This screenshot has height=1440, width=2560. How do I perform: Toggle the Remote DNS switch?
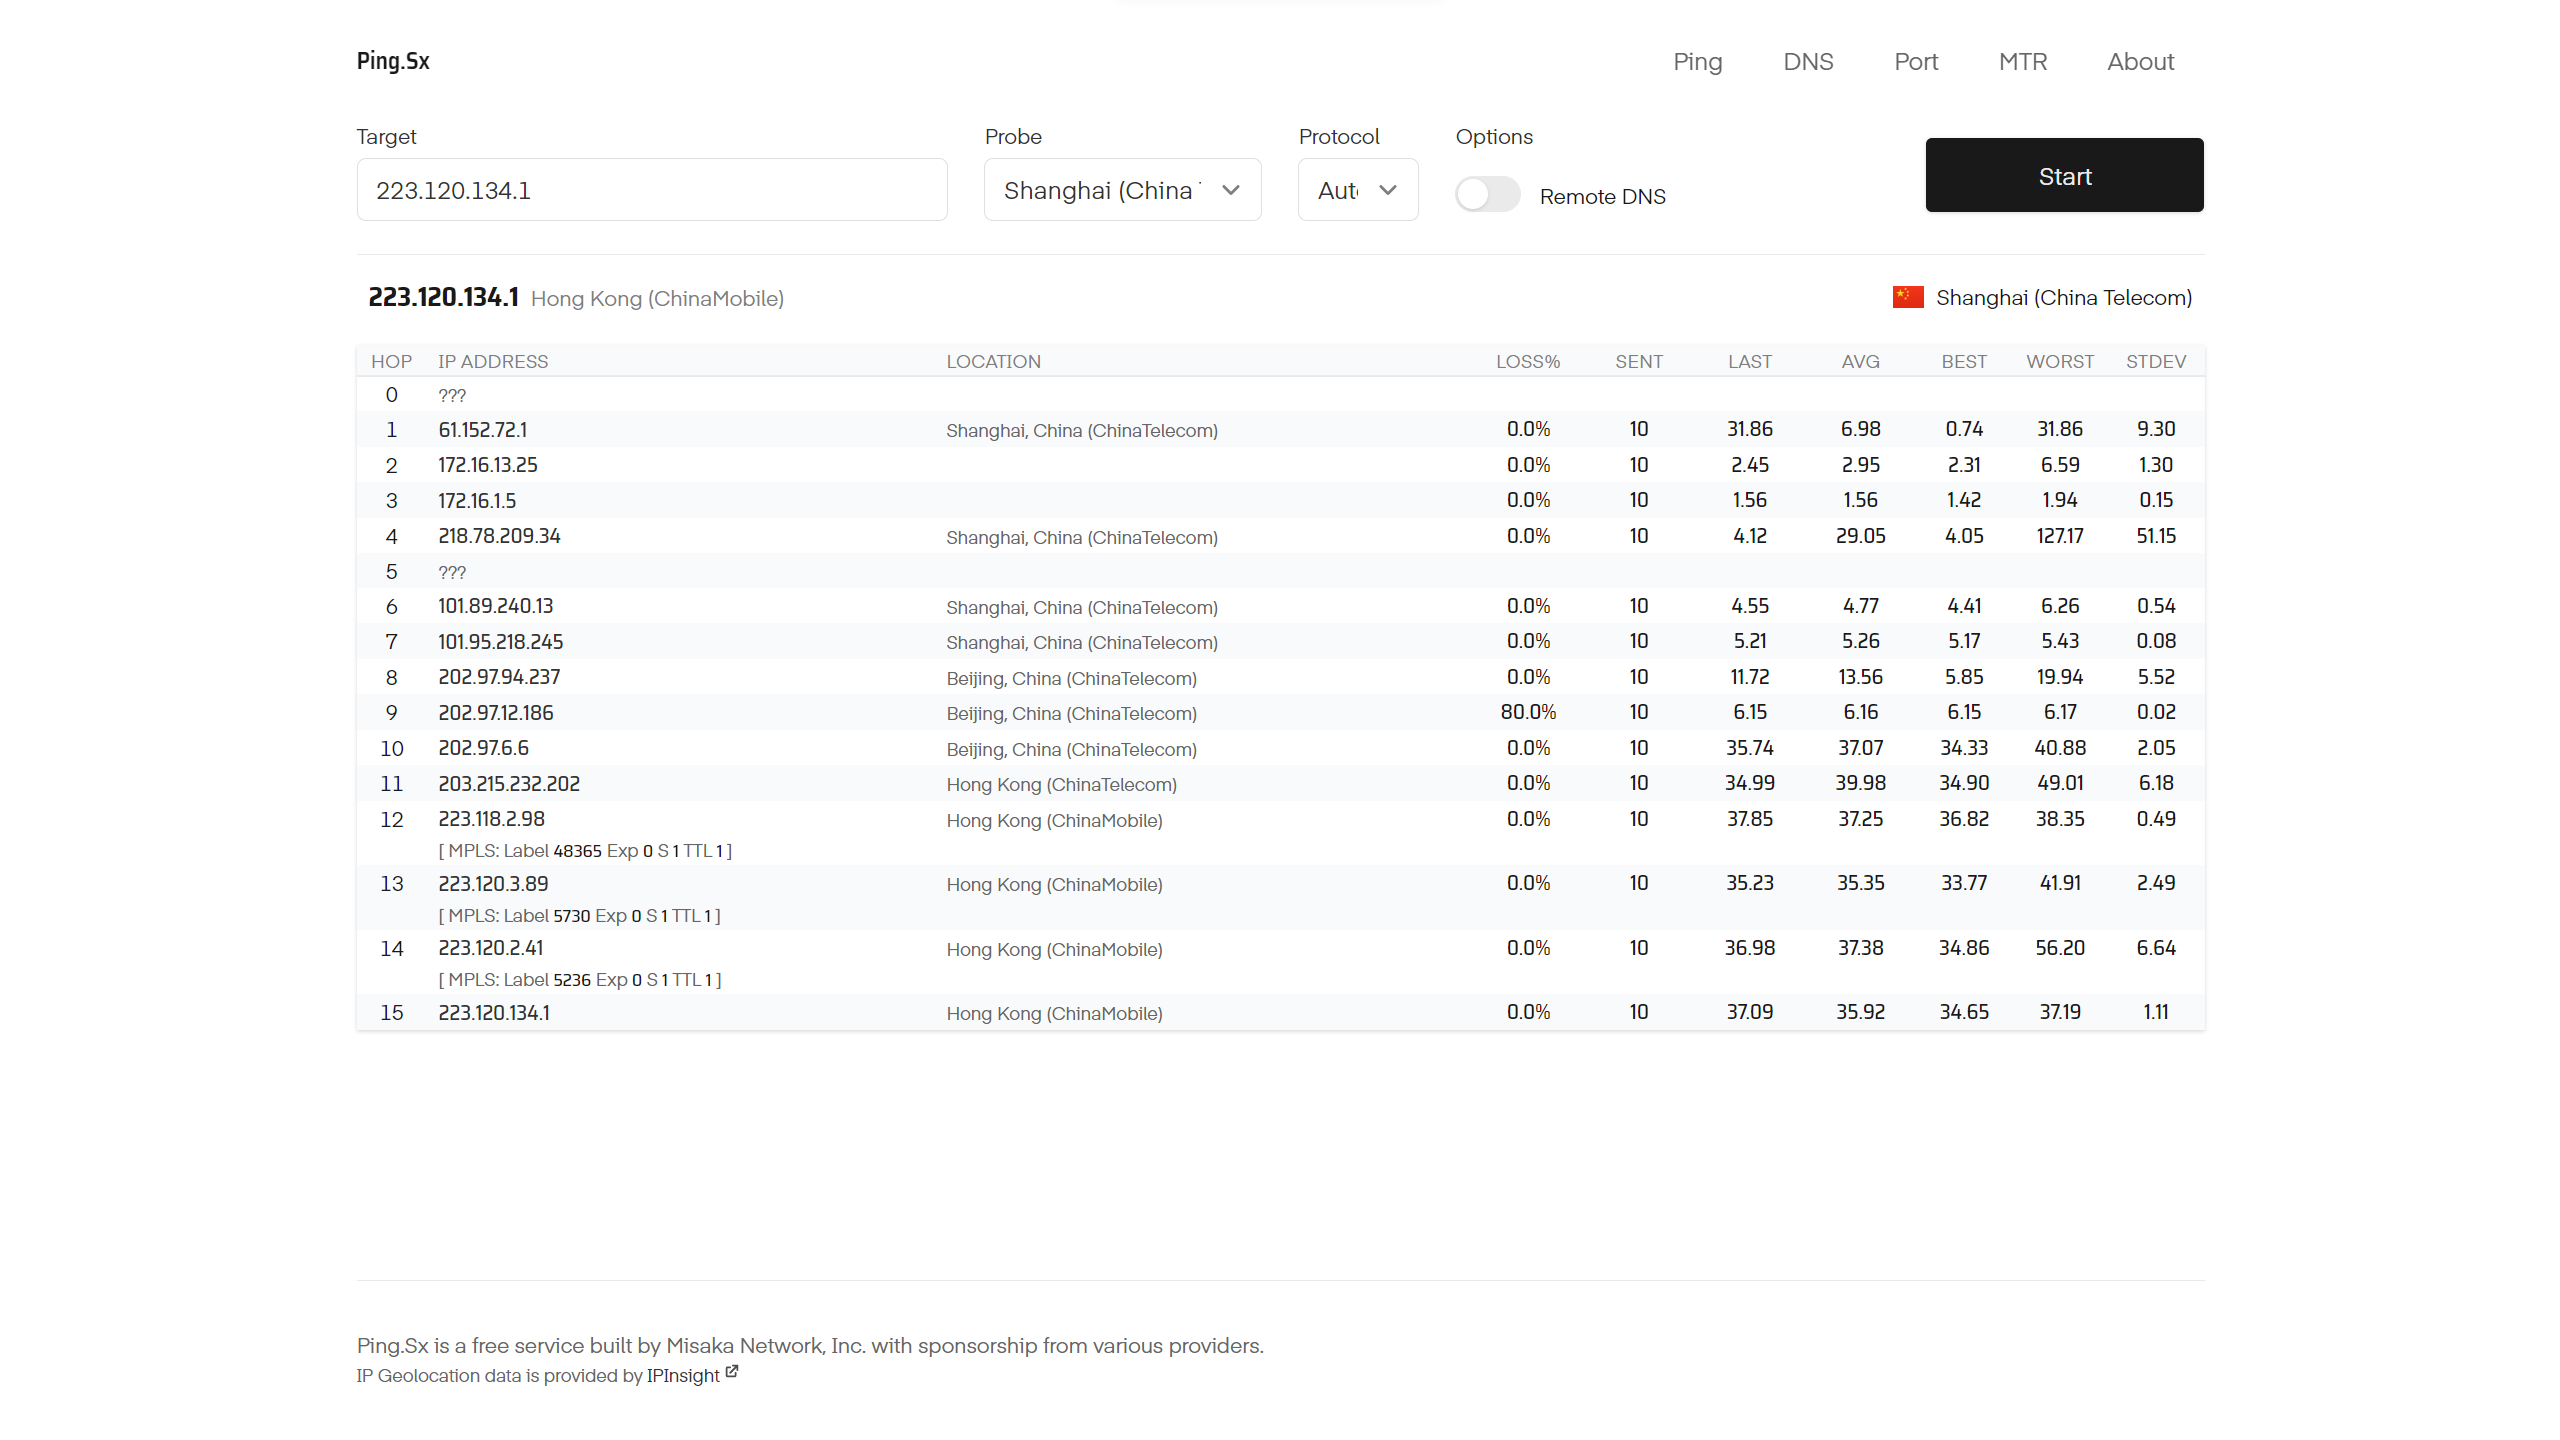1487,194
